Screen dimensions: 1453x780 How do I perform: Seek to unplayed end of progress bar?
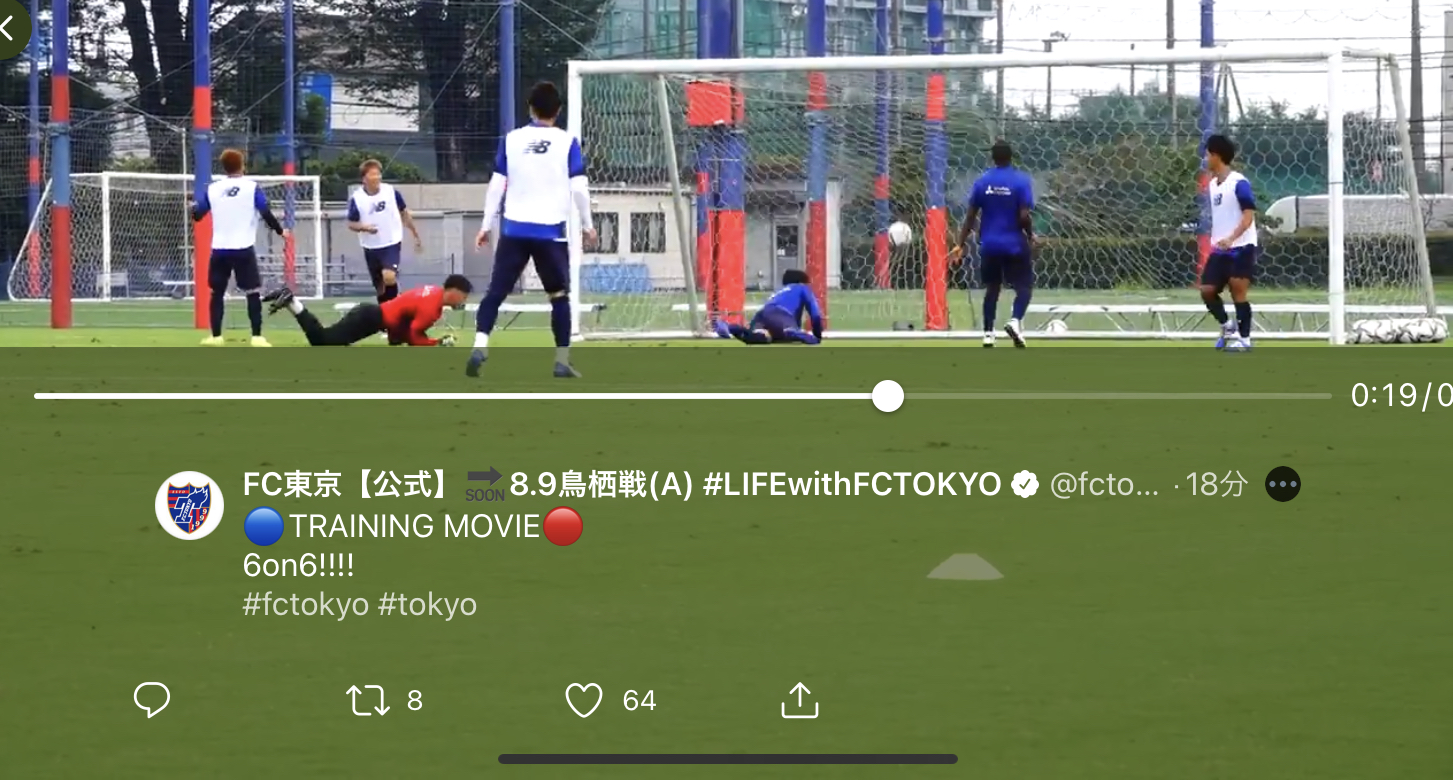click(1327, 396)
